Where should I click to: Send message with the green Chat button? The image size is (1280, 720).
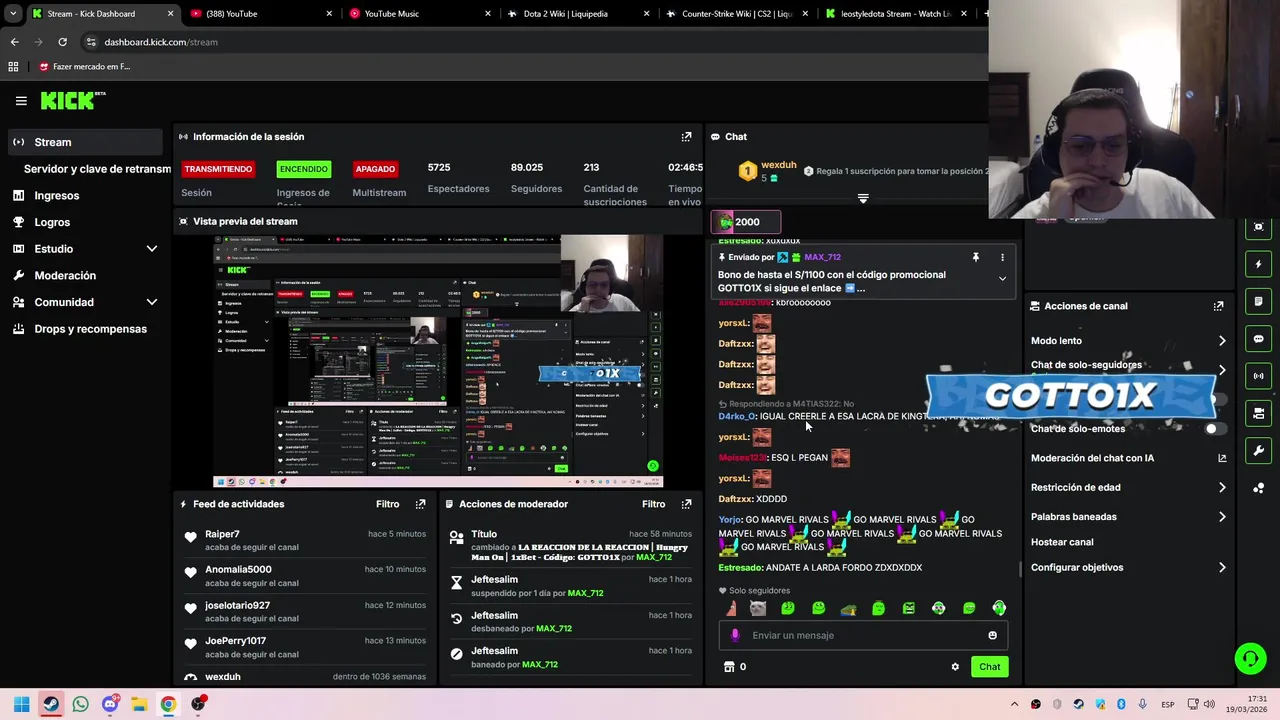(x=989, y=667)
